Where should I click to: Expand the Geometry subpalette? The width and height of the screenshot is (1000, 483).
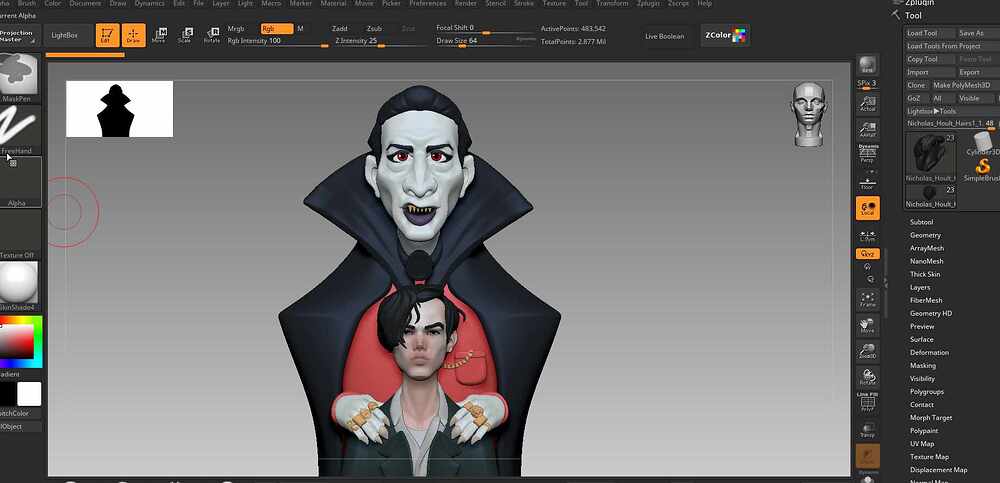(x=925, y=235)
